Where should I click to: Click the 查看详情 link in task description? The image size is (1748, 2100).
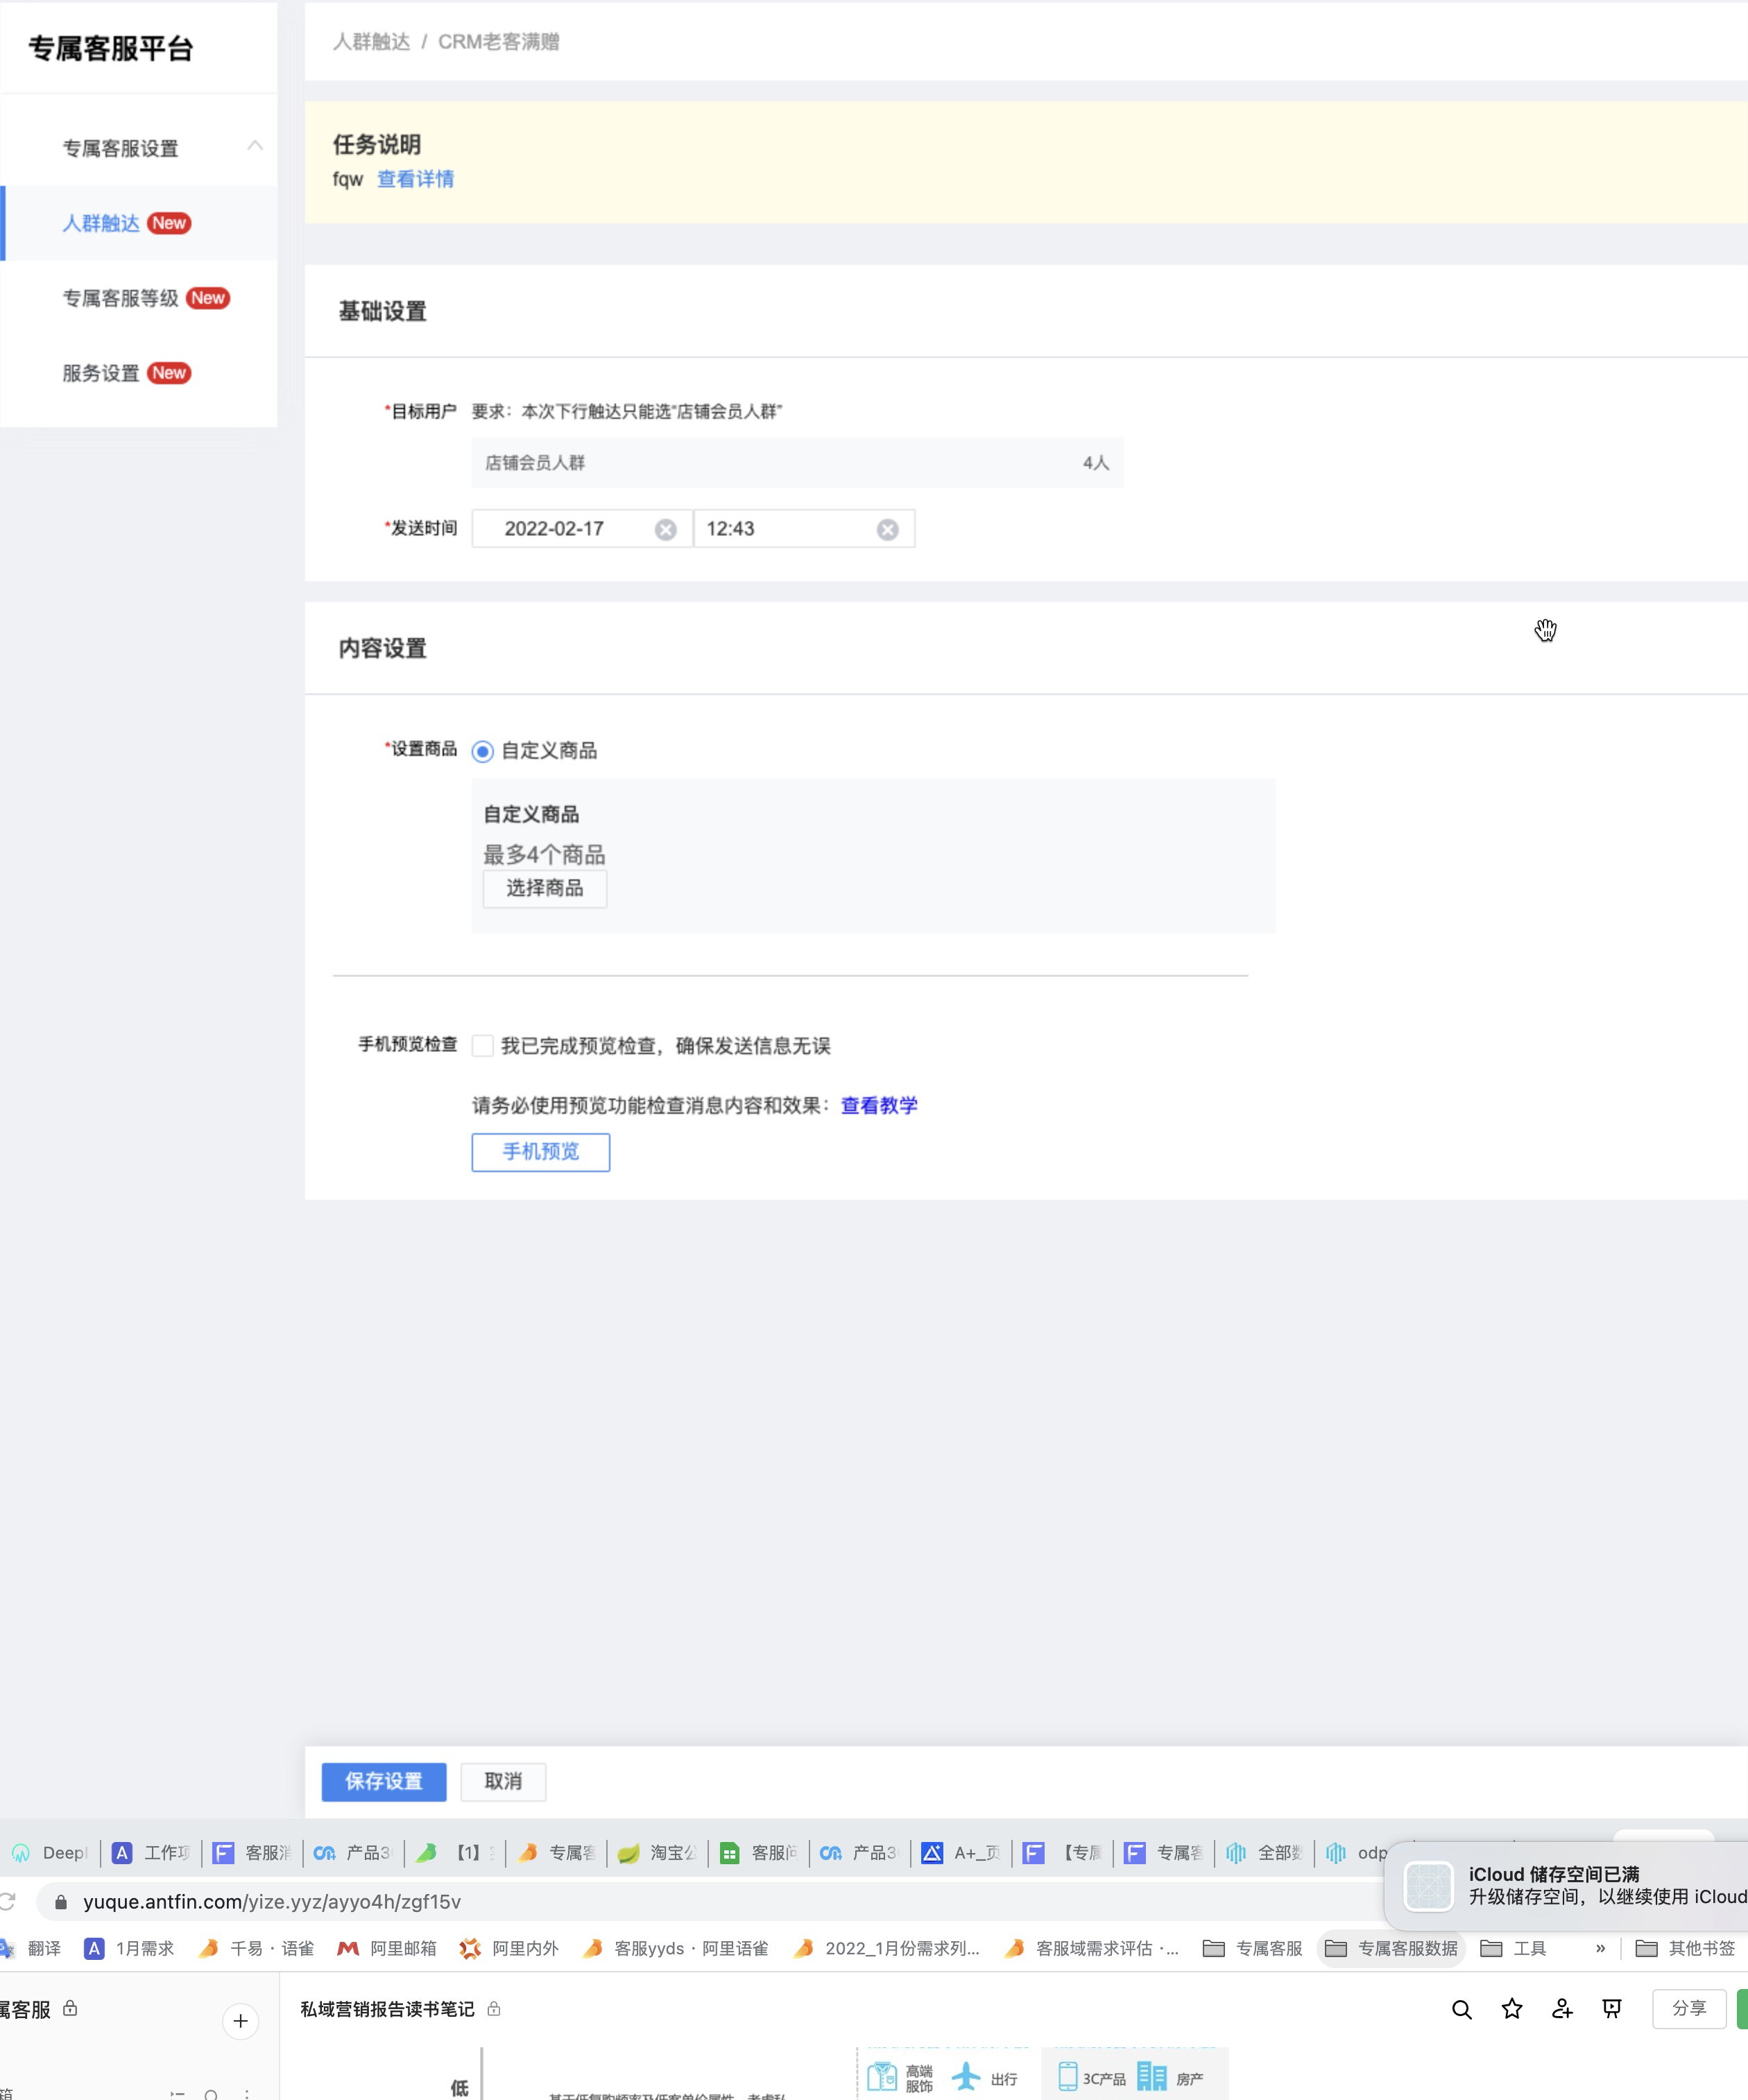click(415, 179)
